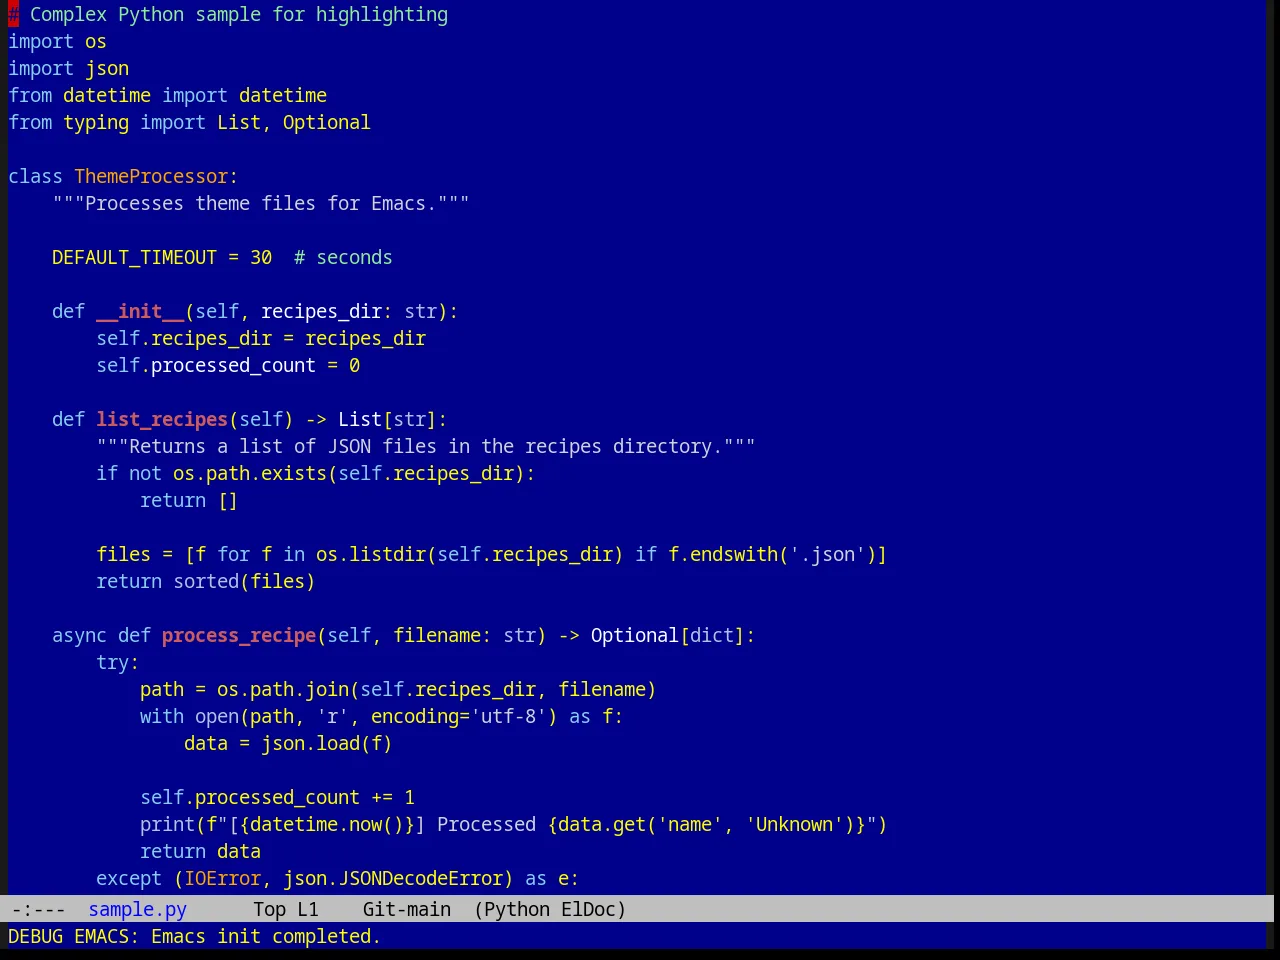Click the echo area message 'Emacs init completed.'
The width and height of the screenshot is (1280, 960).
click(266, 936)
